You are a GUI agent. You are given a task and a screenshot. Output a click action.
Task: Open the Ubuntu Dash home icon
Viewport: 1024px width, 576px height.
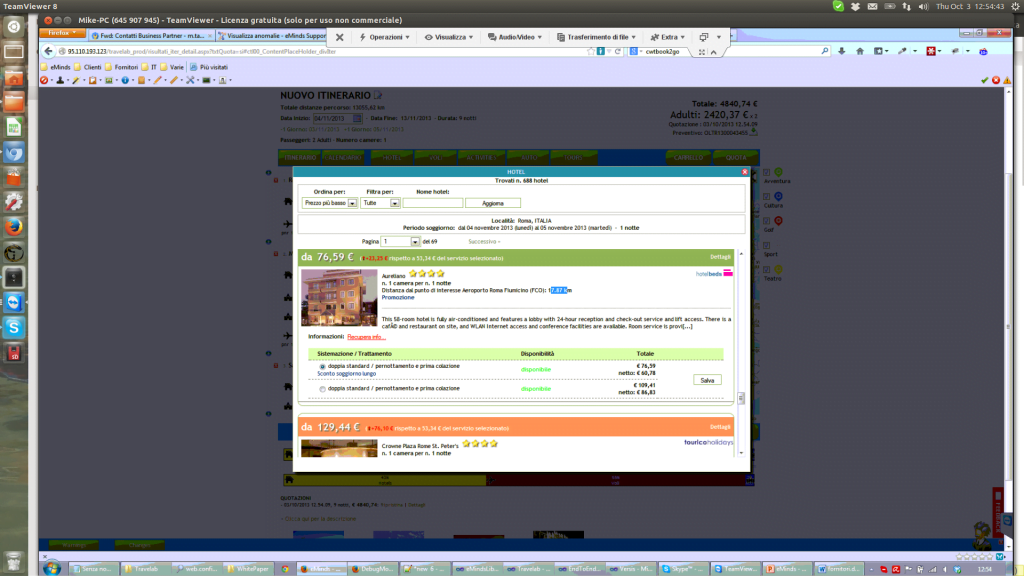pos(14,27)
